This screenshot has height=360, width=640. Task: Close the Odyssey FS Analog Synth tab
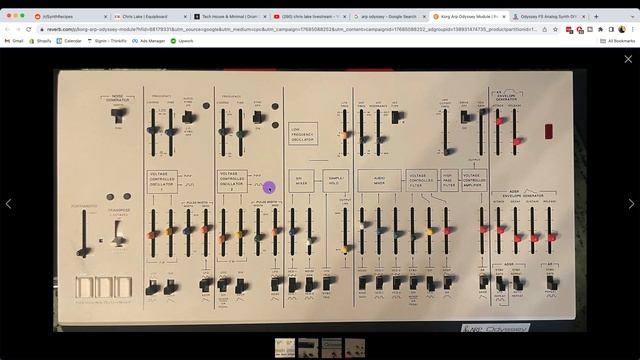[584, 17]
